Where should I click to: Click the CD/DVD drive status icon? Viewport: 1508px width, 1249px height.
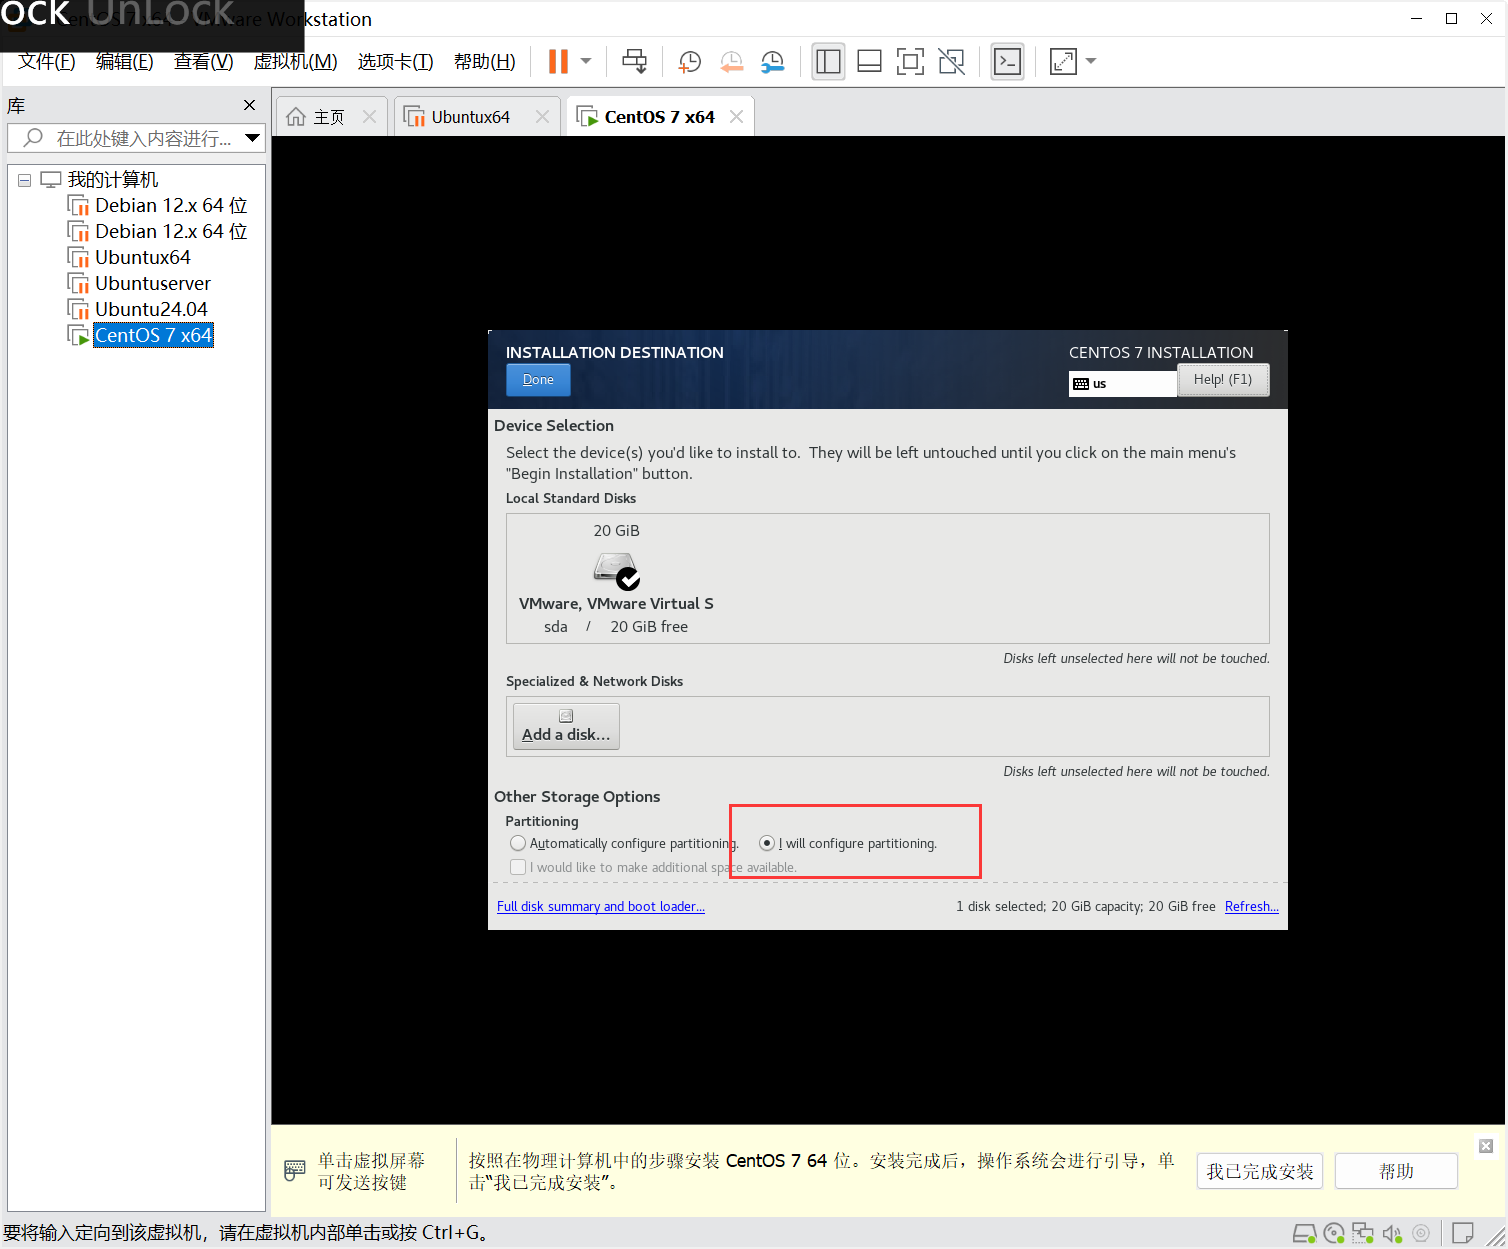pyautogui.click(x=1334, y=1233)
